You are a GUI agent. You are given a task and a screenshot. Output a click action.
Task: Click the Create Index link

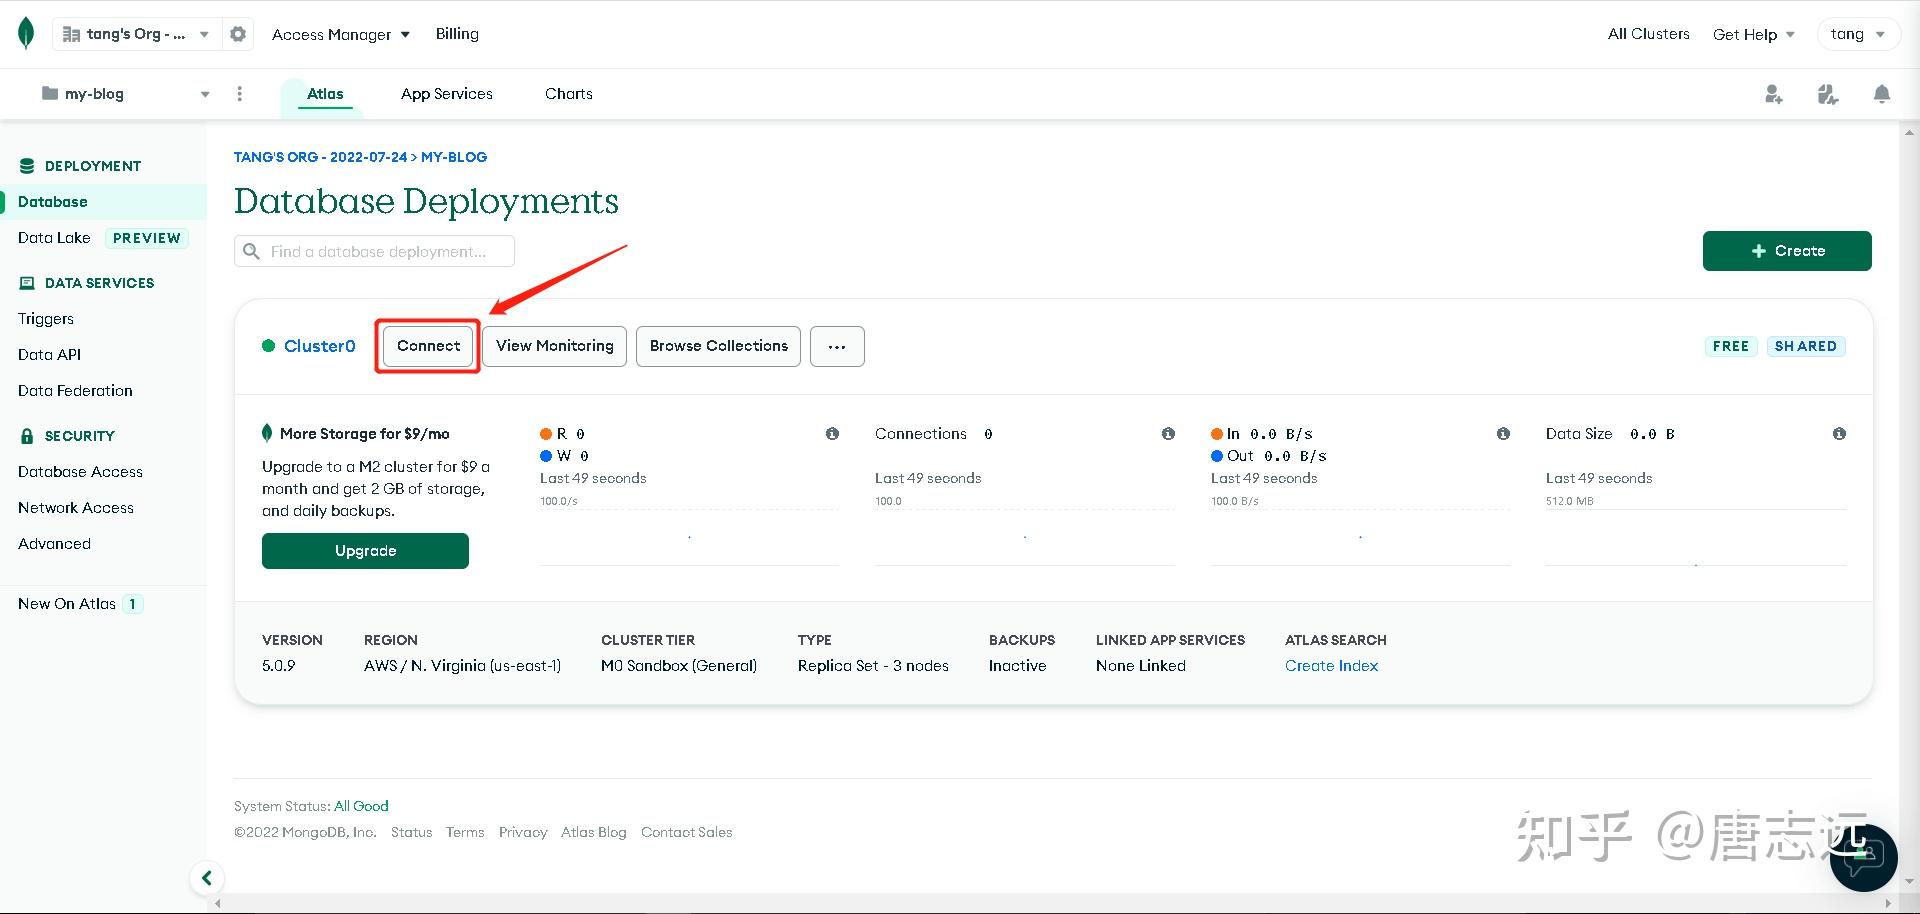click(1331, 666)
